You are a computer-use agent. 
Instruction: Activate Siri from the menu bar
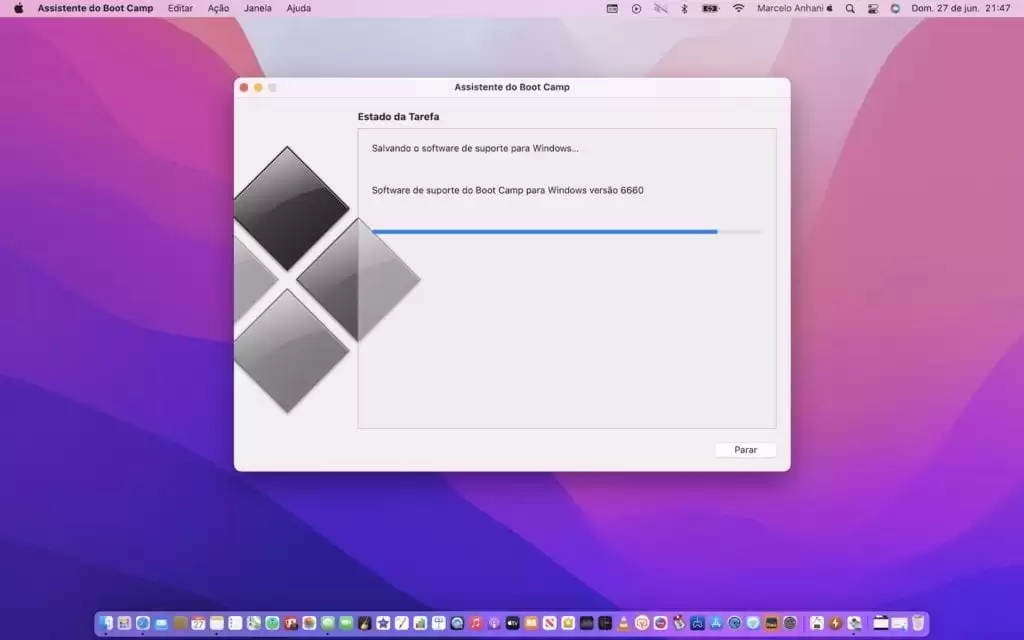[x=895, y=8]
